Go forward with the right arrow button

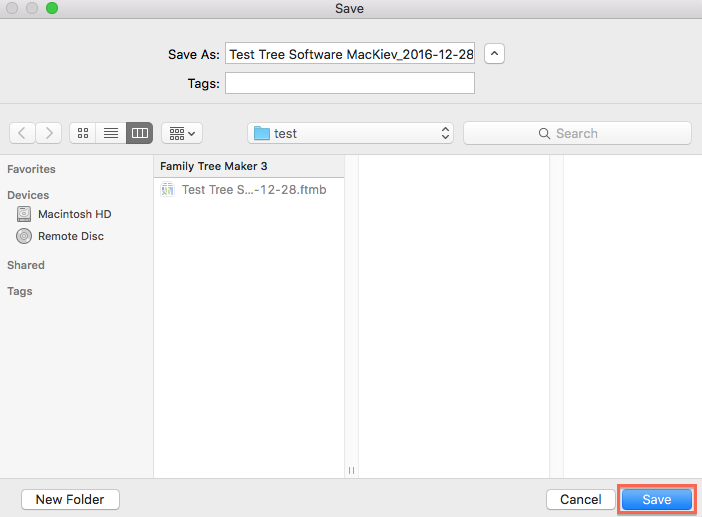[x=49, y=133]
